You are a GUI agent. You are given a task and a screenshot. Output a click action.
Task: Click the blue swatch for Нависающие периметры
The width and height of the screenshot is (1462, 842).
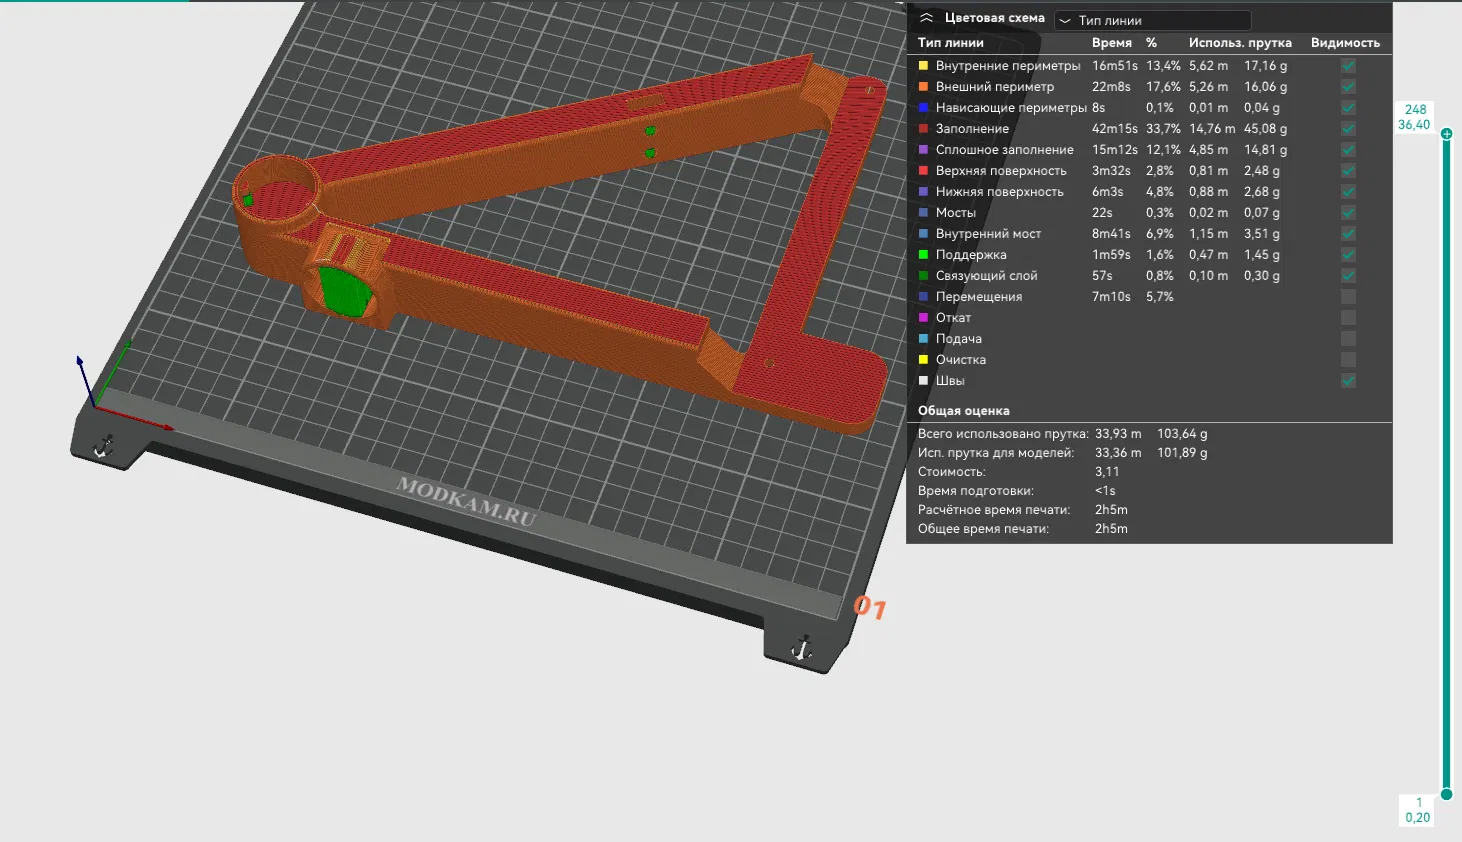coord(924,108)
